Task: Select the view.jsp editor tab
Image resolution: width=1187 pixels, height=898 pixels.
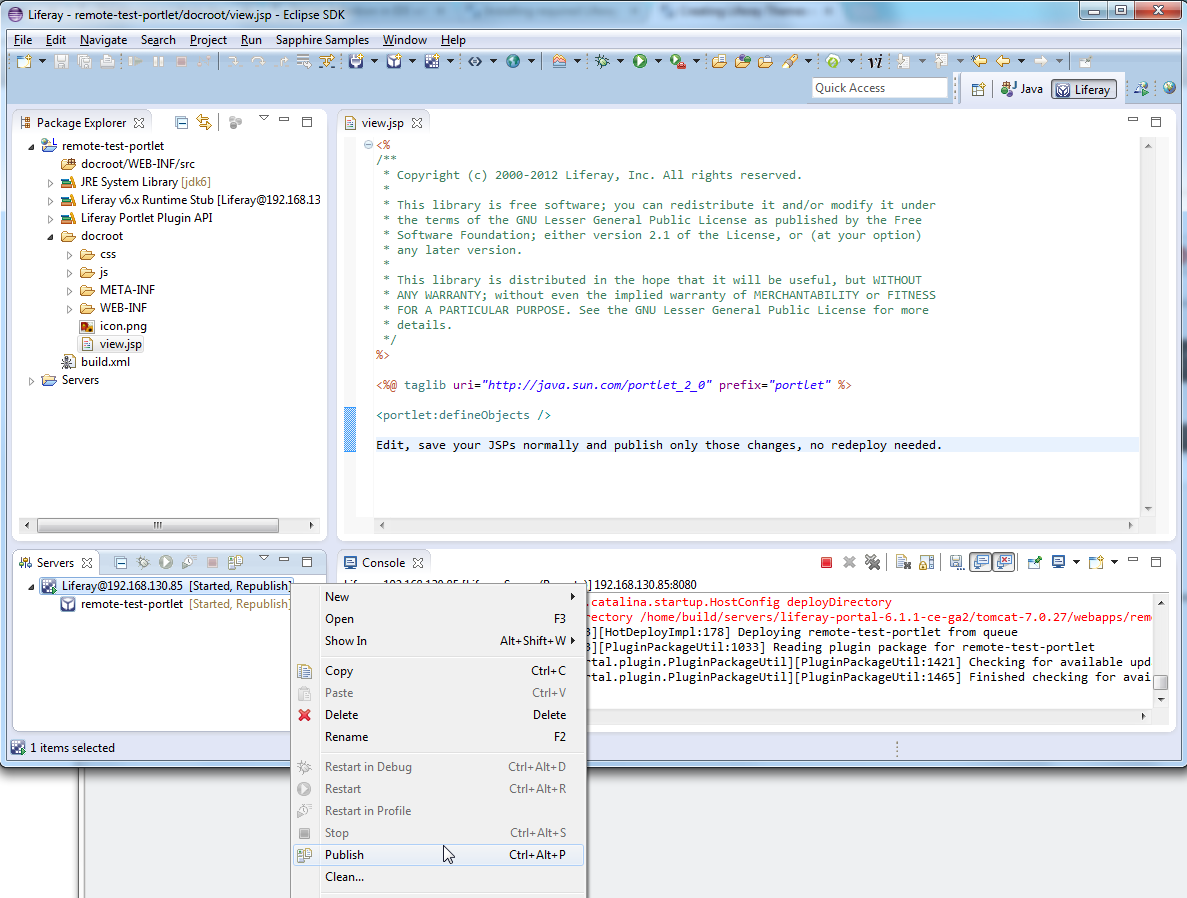Action: pos(382,123)
